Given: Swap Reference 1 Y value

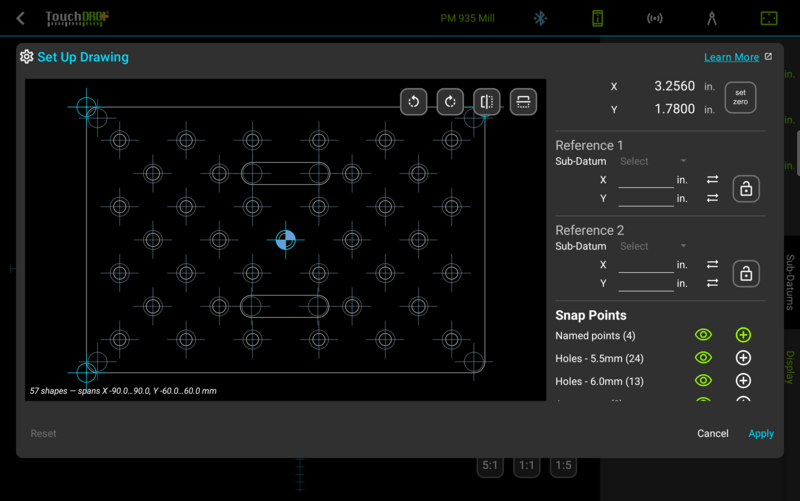Looking at the screenshot, I should [712, 198].
